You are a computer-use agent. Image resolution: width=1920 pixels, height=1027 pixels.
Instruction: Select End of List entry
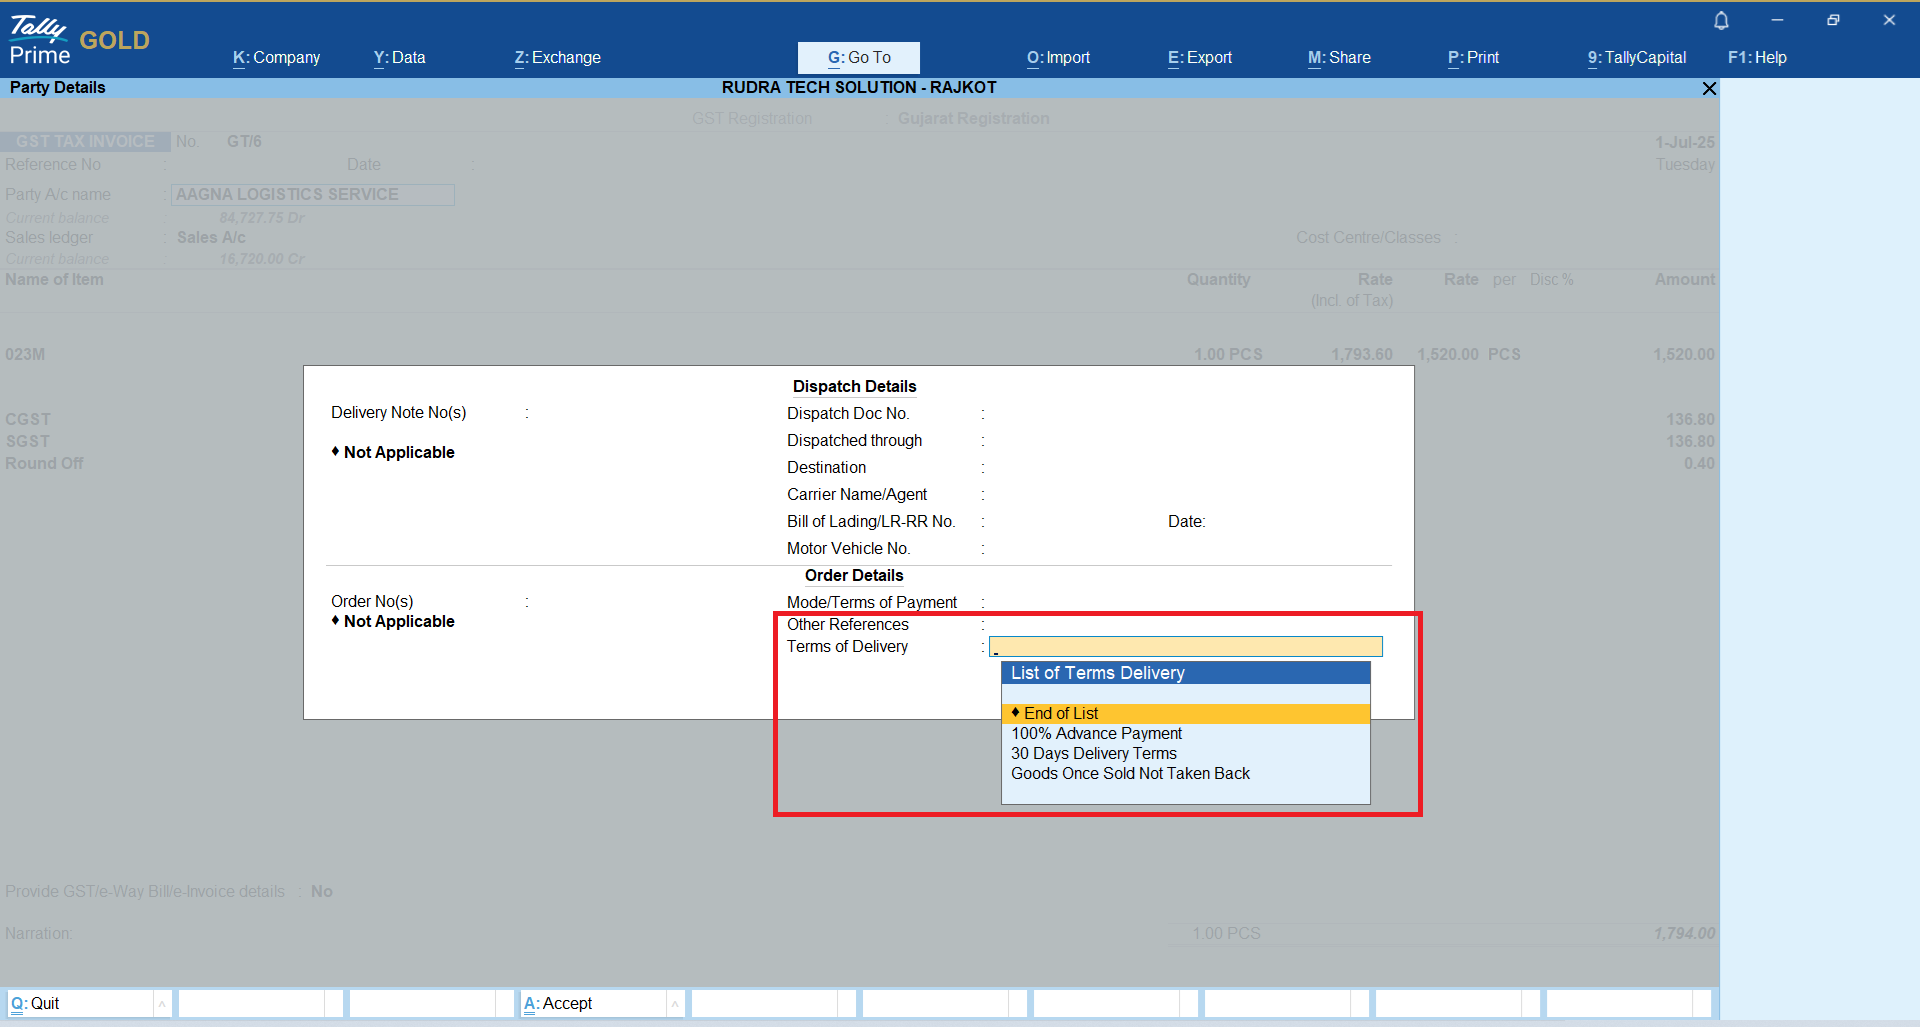1061,714
